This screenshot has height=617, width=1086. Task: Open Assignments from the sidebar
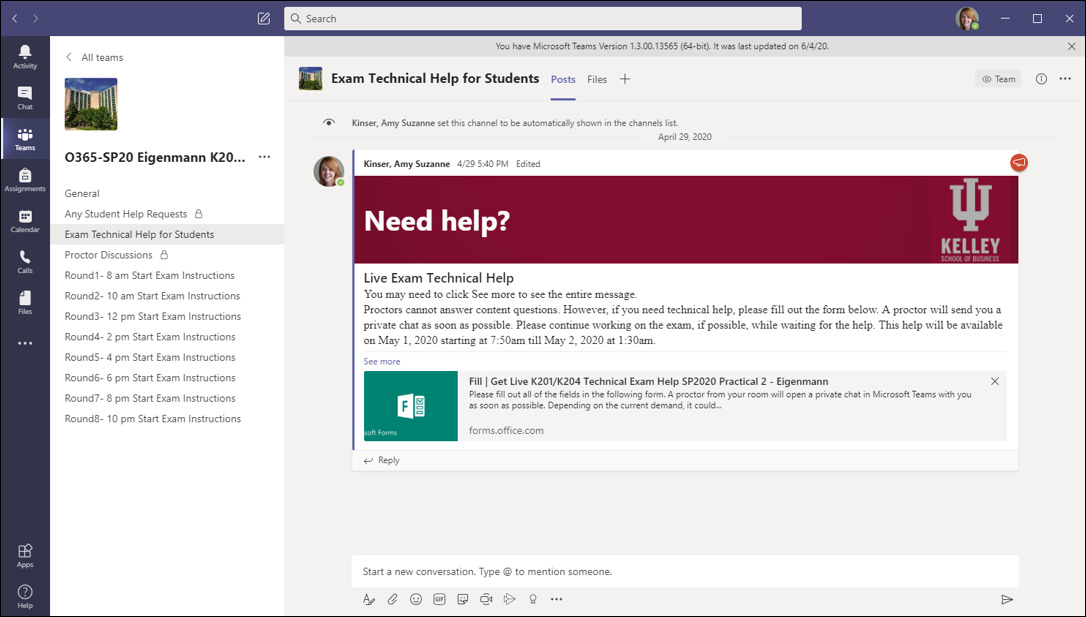pos(25,179)
